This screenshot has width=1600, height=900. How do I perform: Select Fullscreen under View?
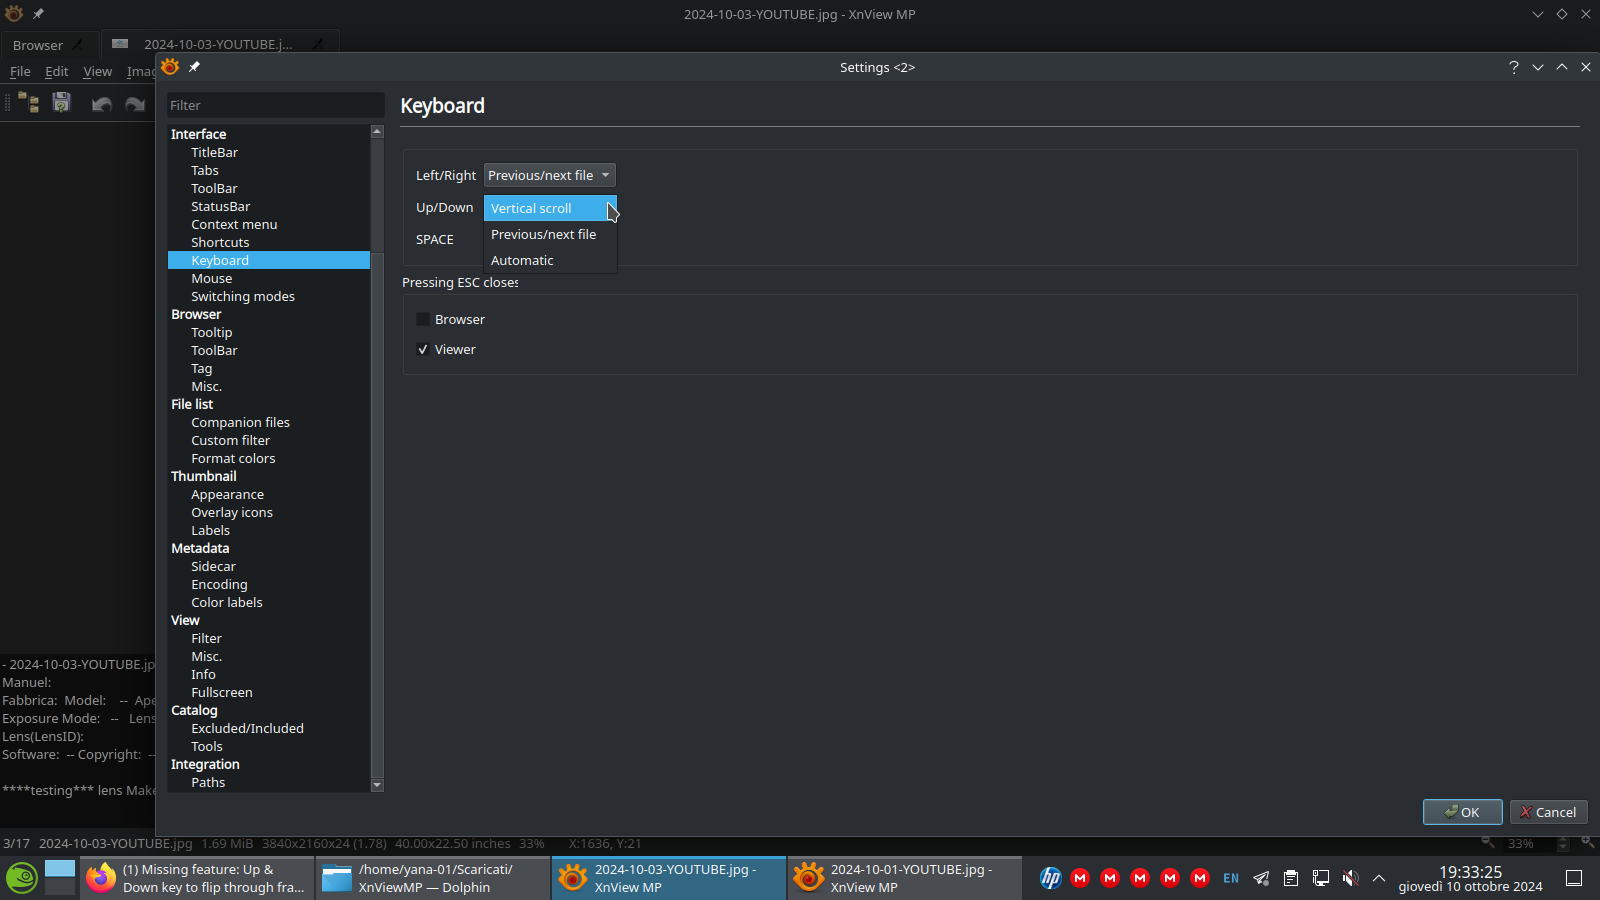pyautogui.click(x=222, y=693)
